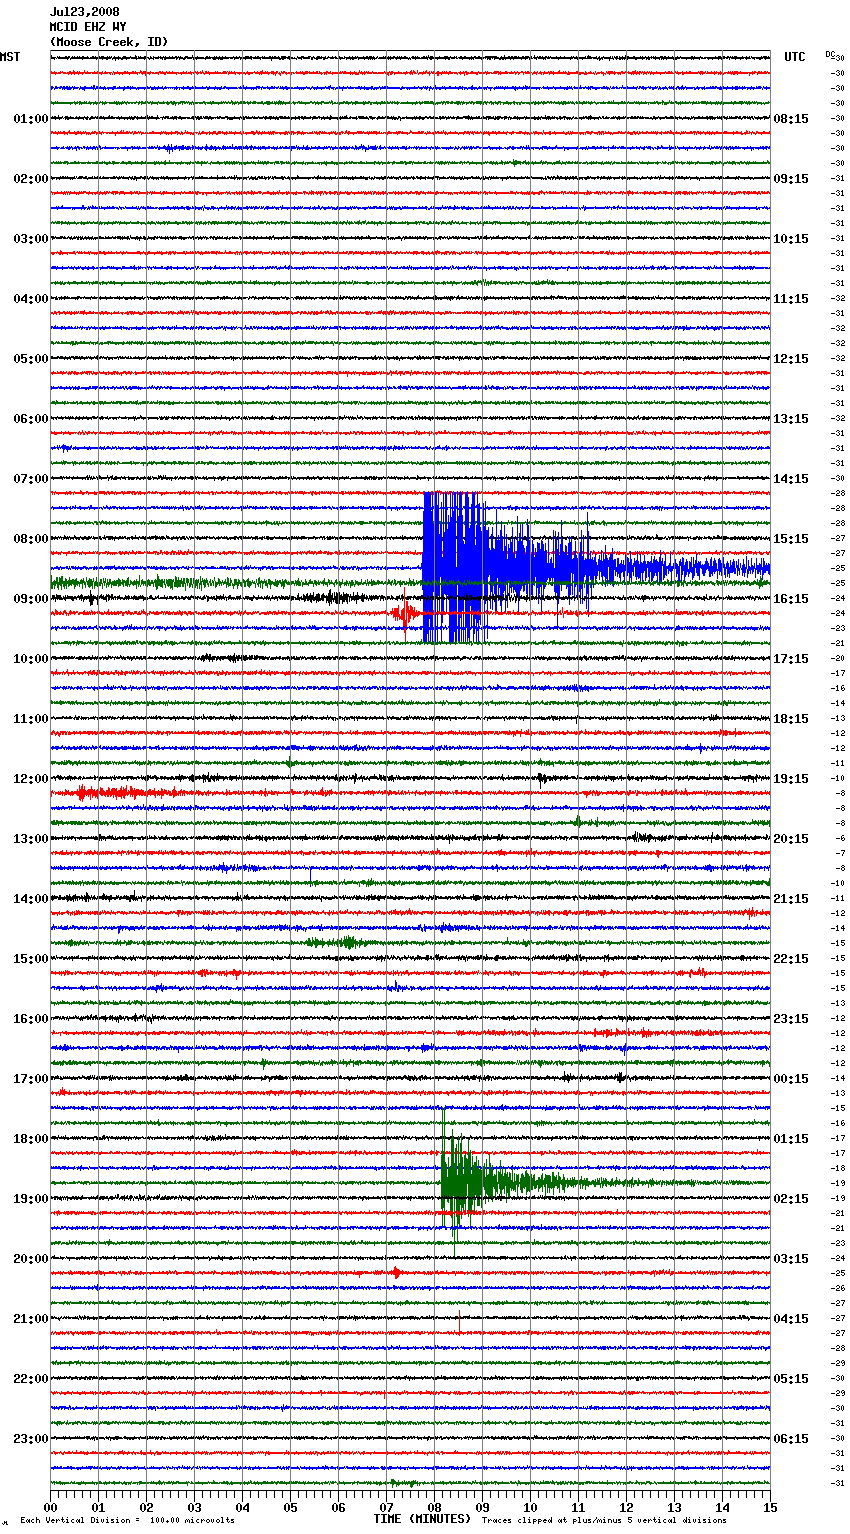The image size is (850, 1534).
Task: Select the 09:00 MST time label
Action: [31, 599]
